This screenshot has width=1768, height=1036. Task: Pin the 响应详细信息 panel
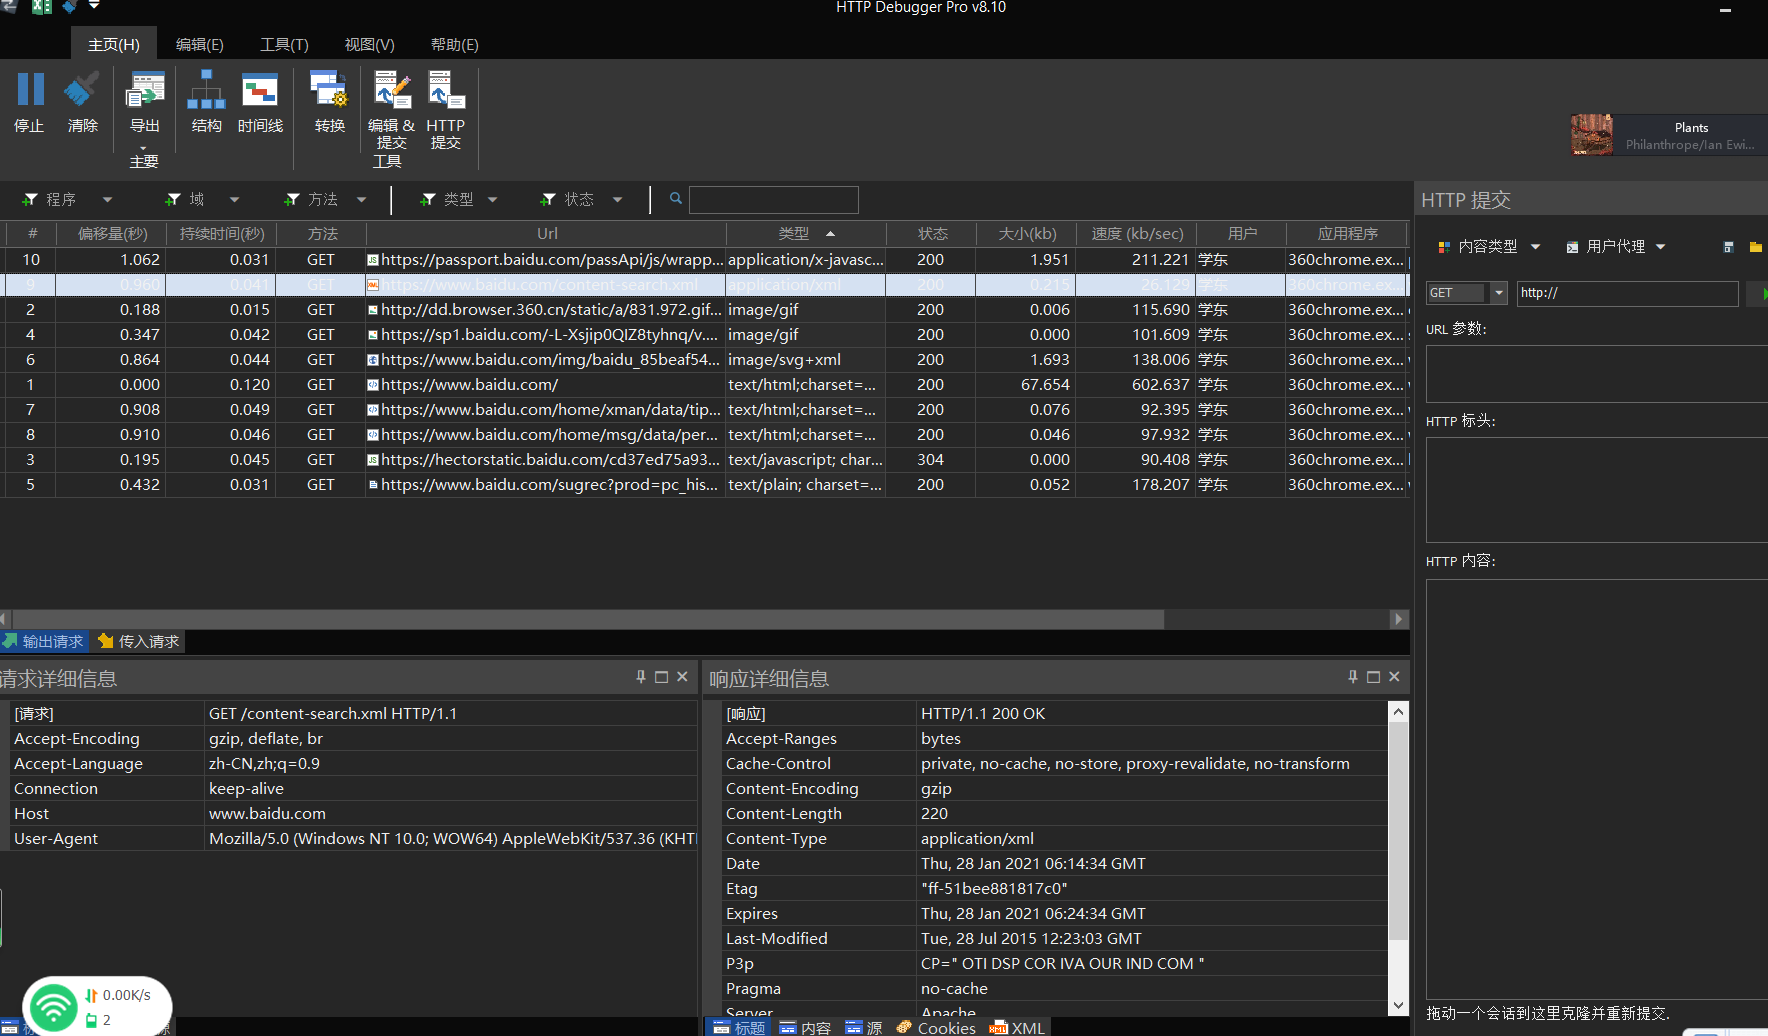click(x=1353, y=677)
